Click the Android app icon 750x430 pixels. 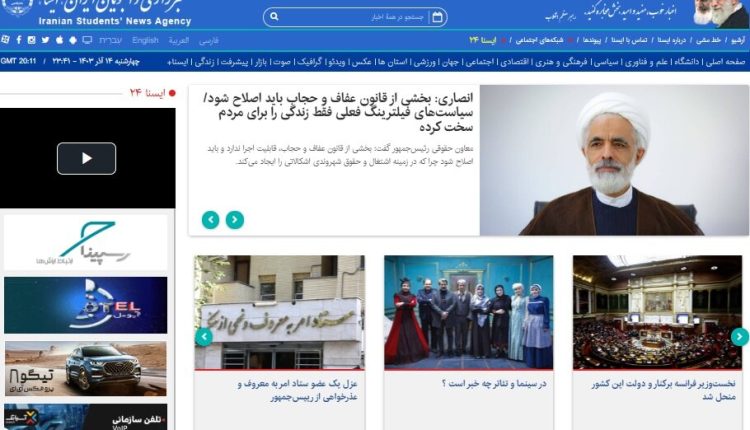[73, 40]
